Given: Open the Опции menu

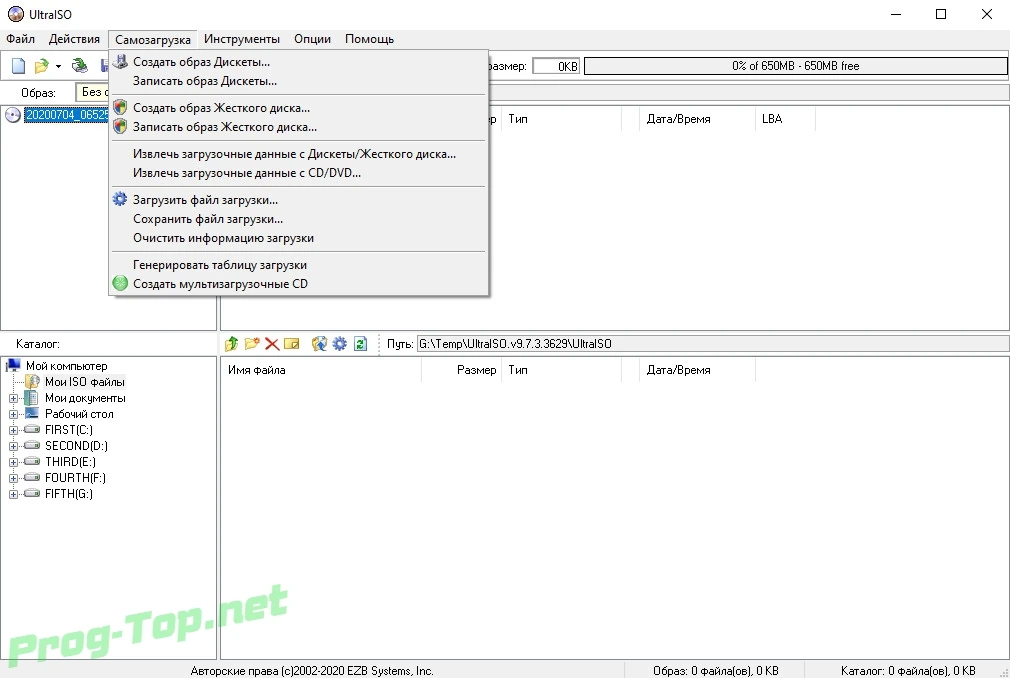Looking at the screenshot, I should [312, 39].
